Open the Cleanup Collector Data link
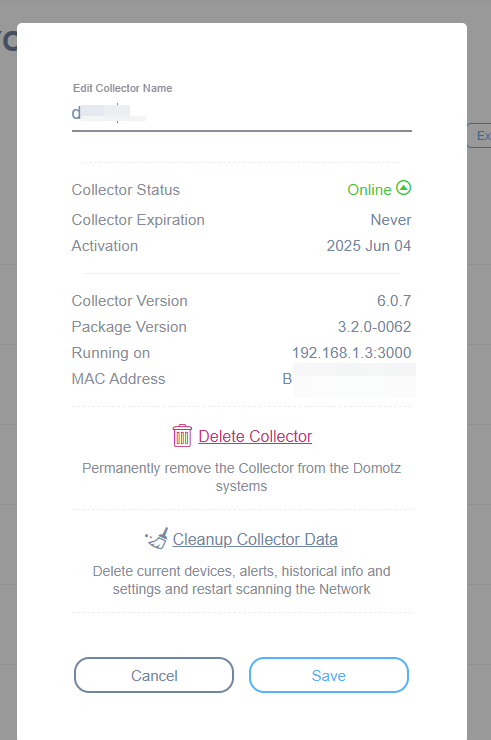The height and width of the screenshot is (740, 491). [x=255, y=539]
